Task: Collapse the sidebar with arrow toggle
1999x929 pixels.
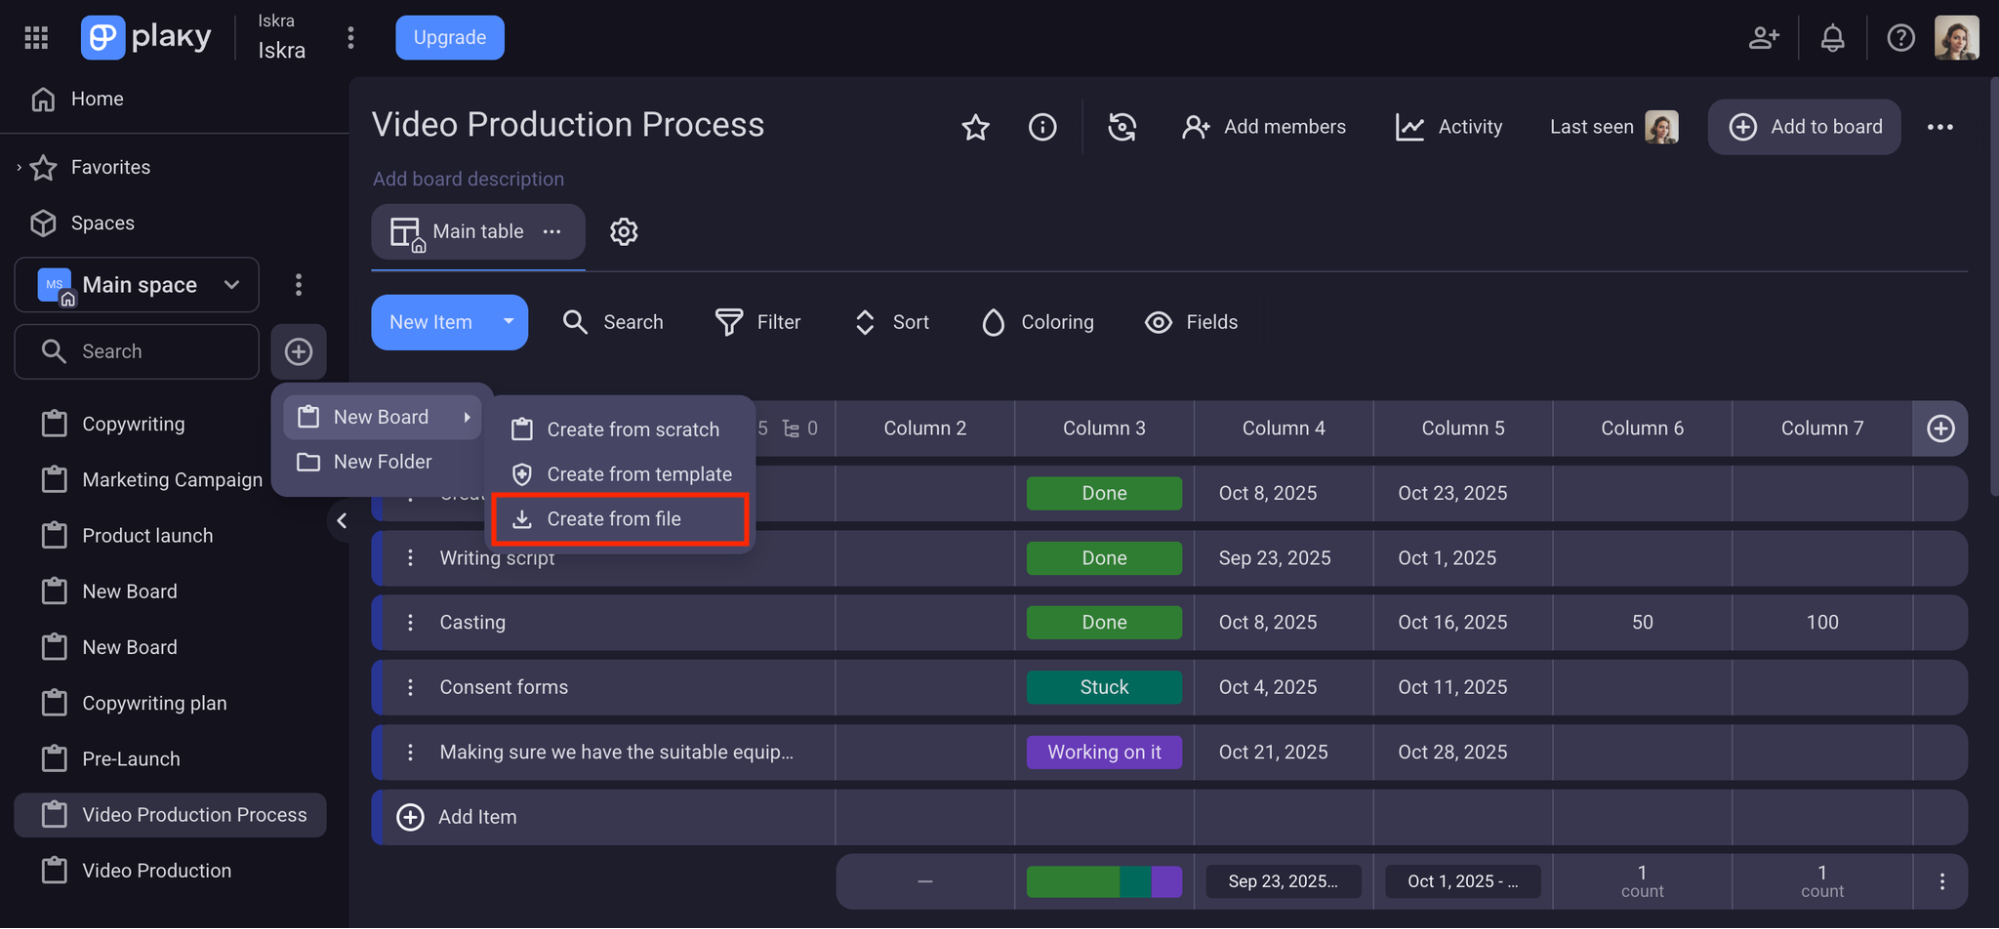Action: (342, 520)
